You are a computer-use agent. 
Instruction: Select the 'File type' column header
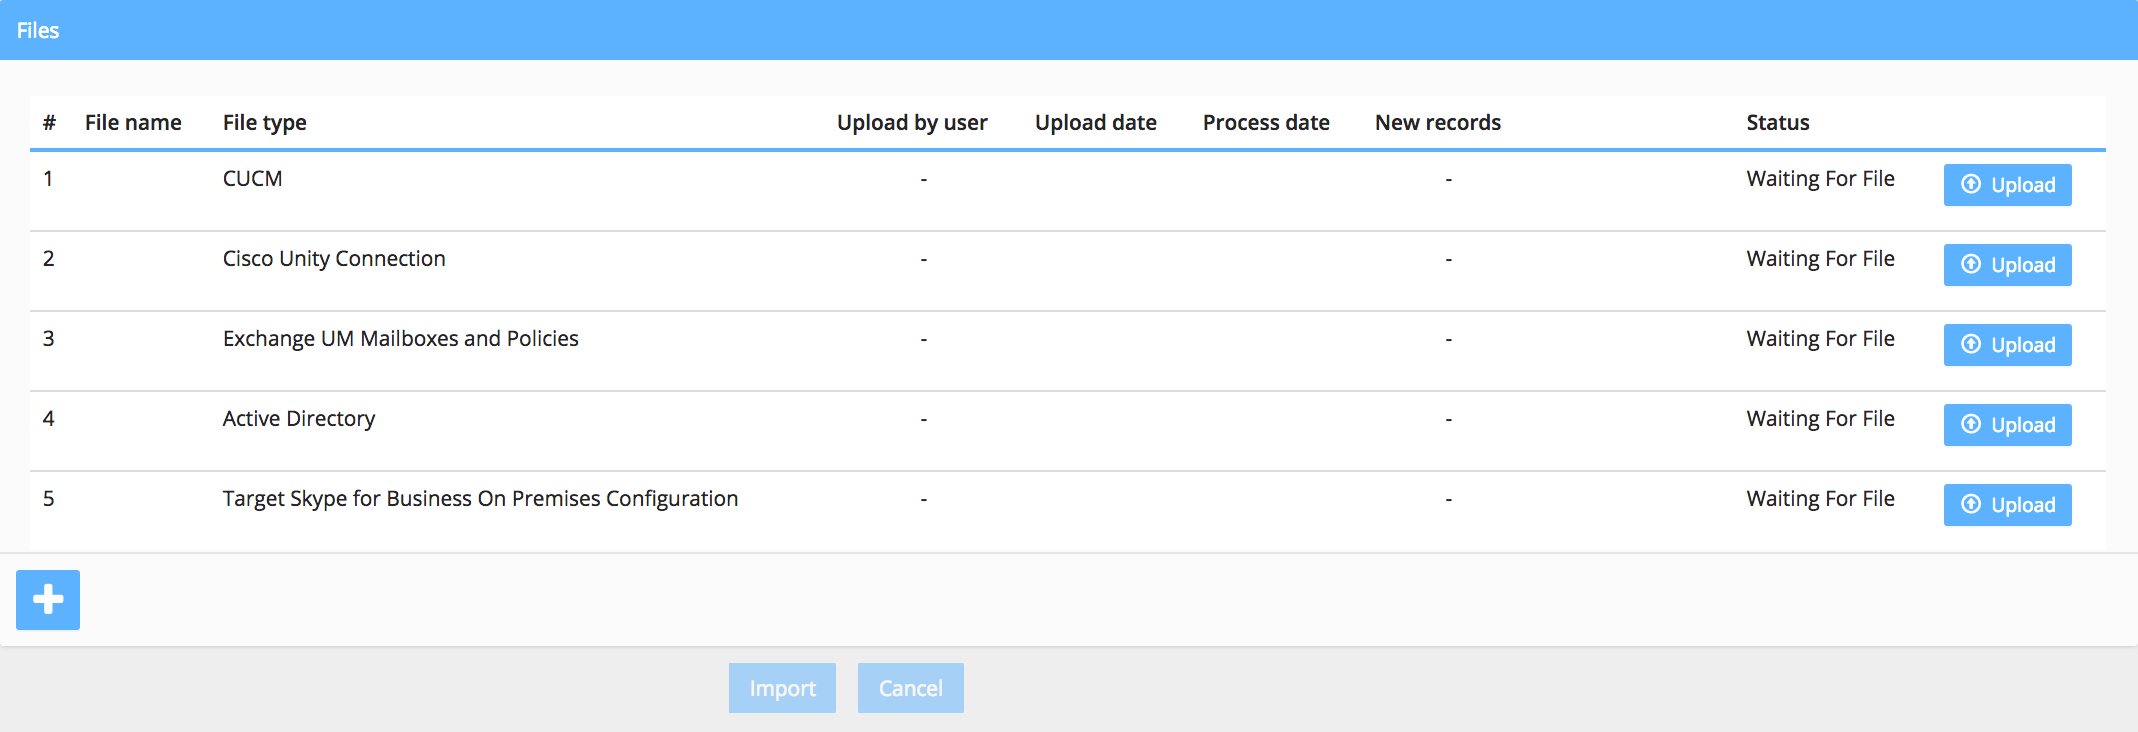click(264, 123)
